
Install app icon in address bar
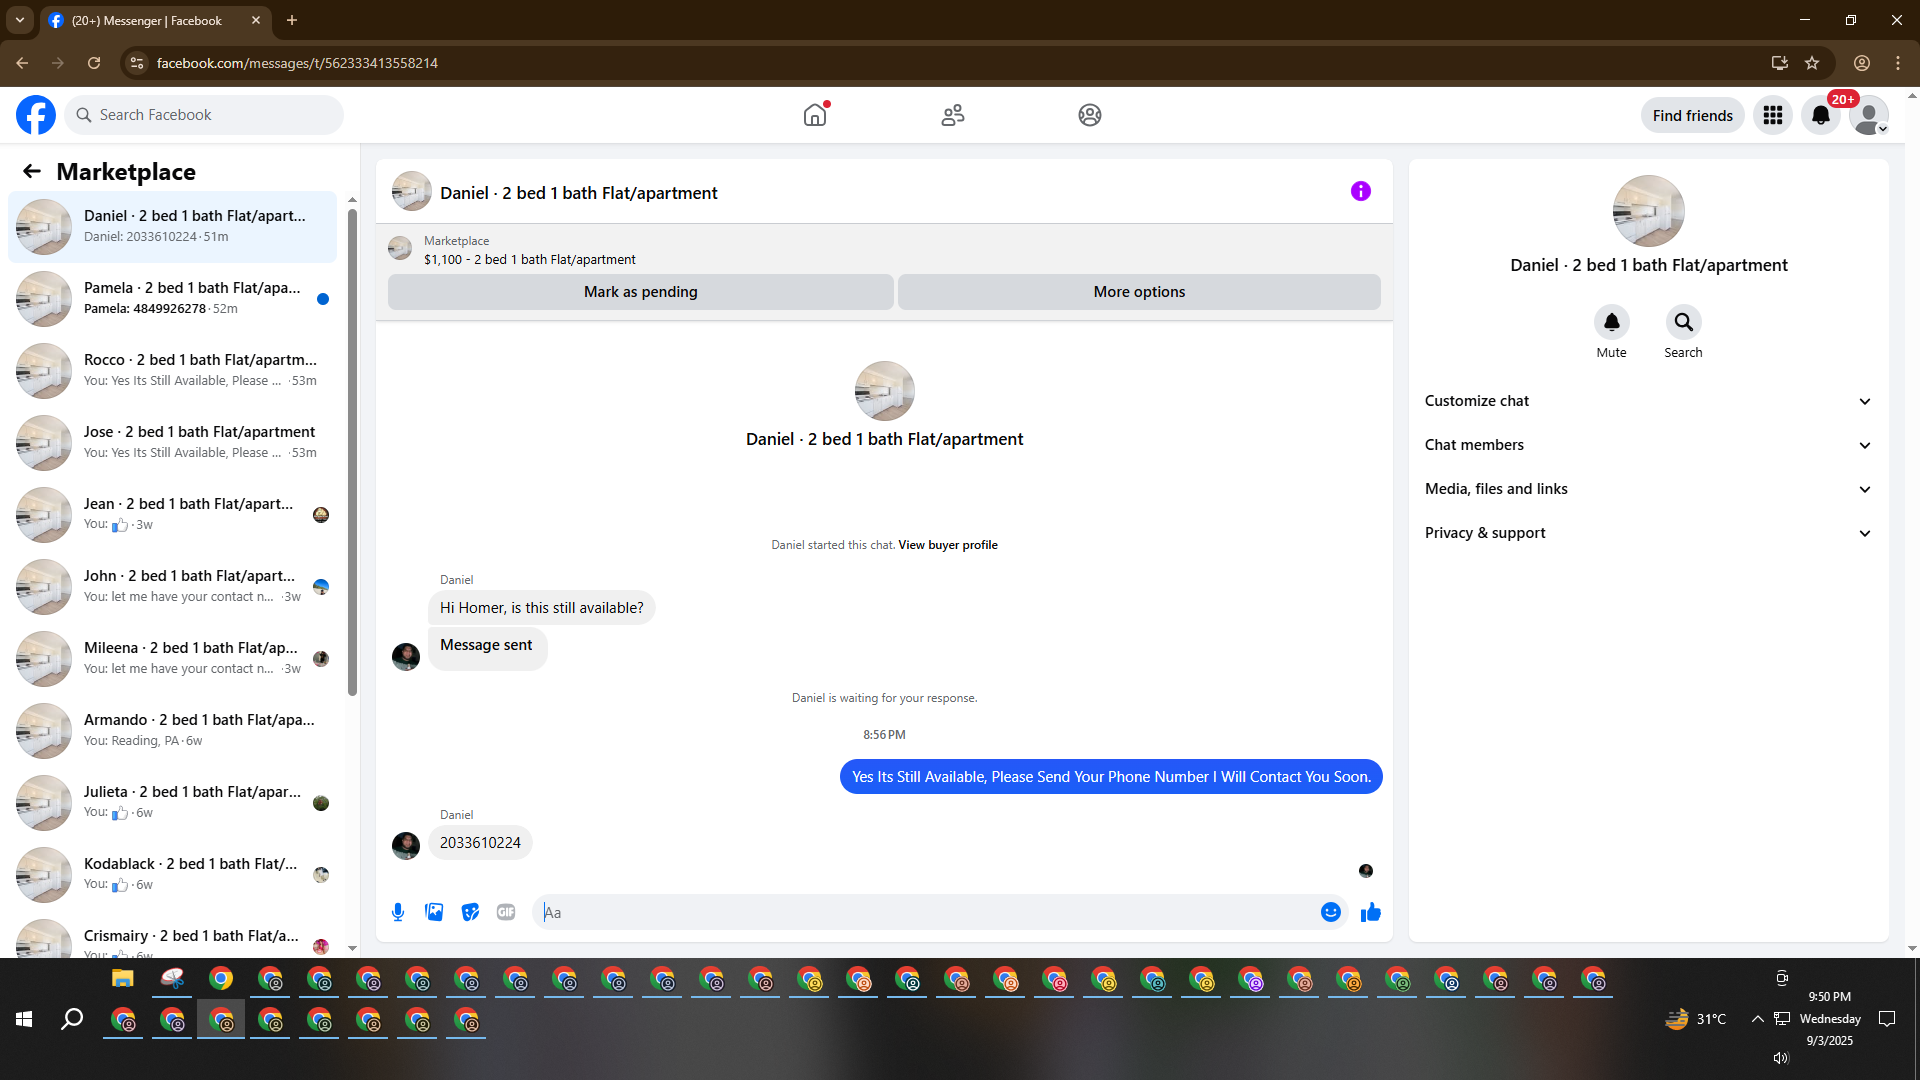pos(1779,63)
